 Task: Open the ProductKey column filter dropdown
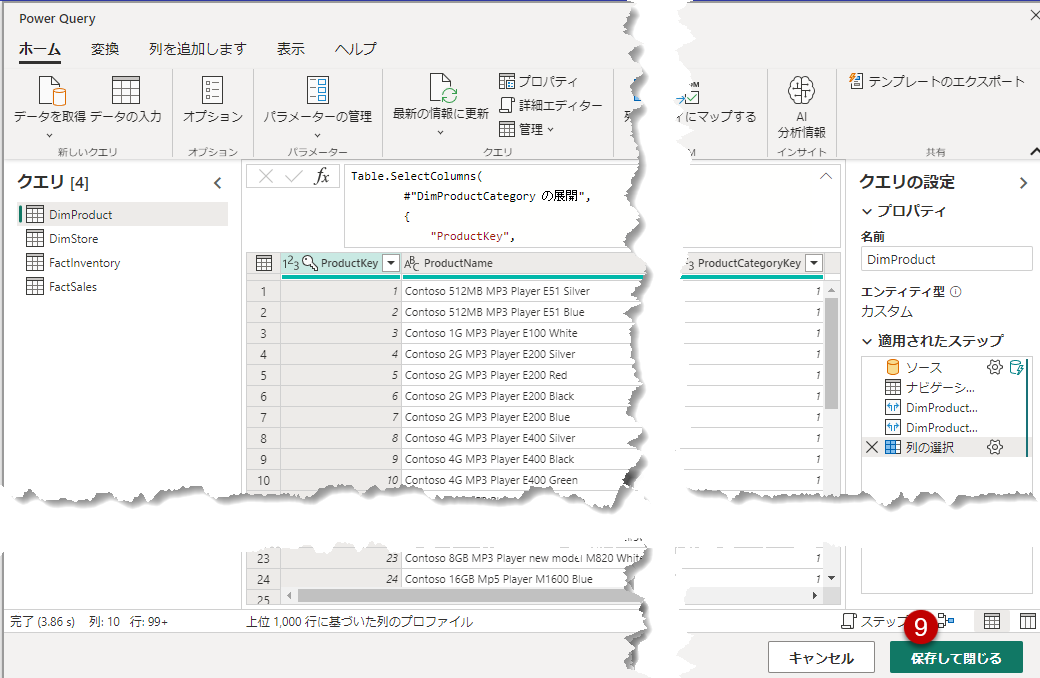click(391, 263)
